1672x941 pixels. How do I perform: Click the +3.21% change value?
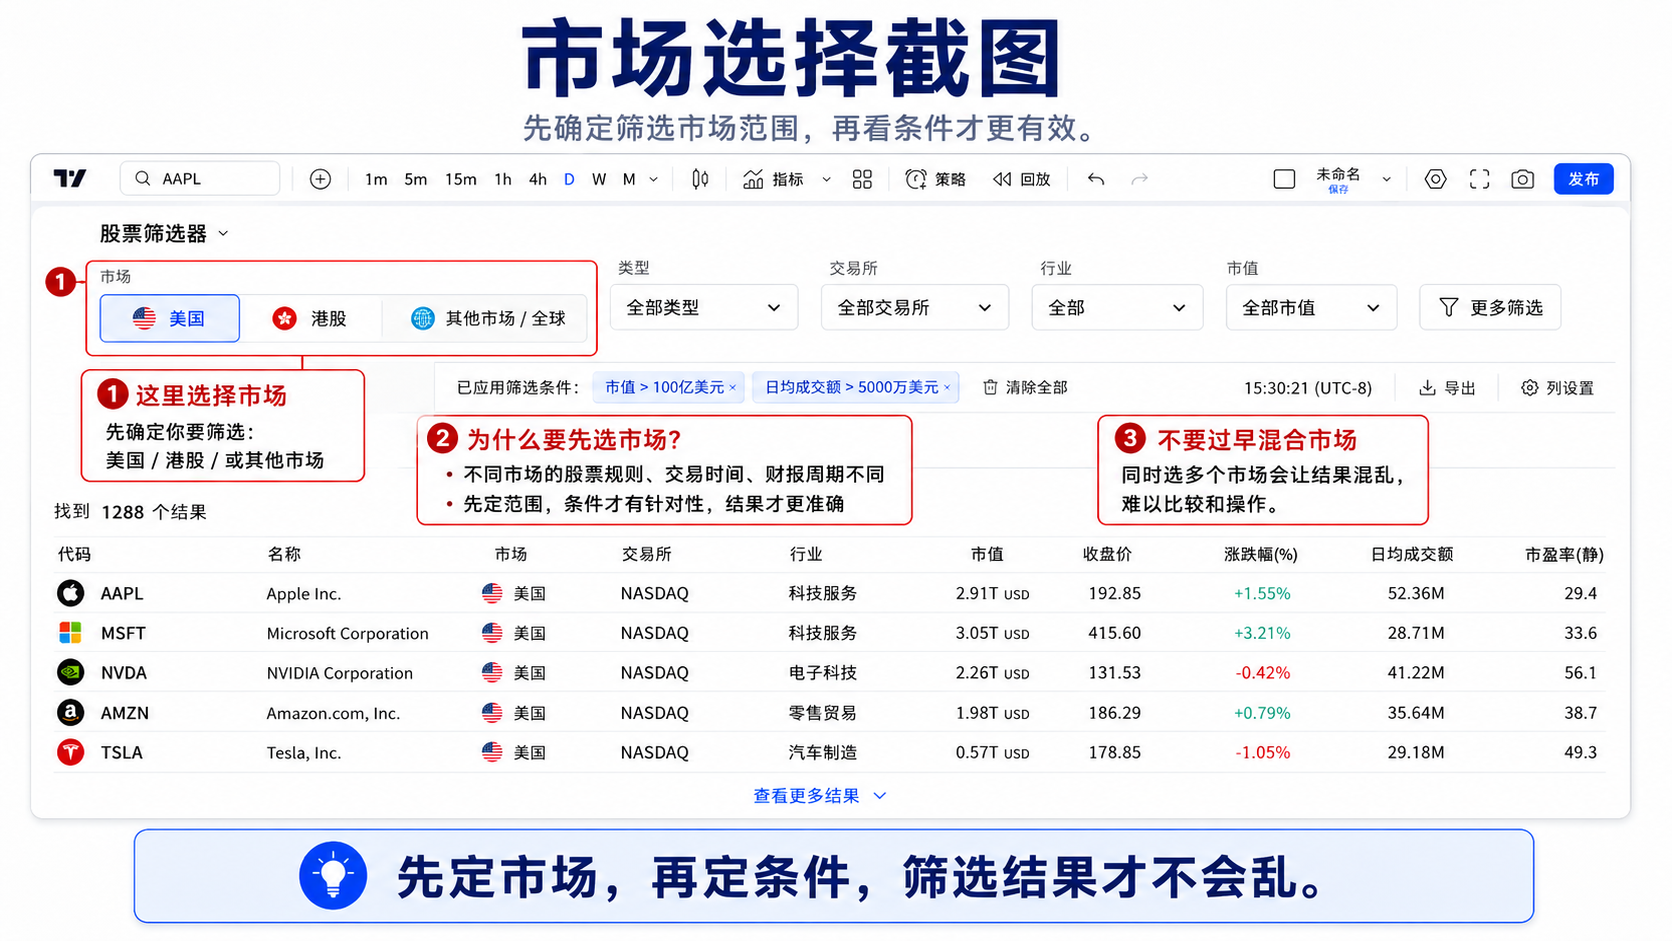(x=1262, y=633)
